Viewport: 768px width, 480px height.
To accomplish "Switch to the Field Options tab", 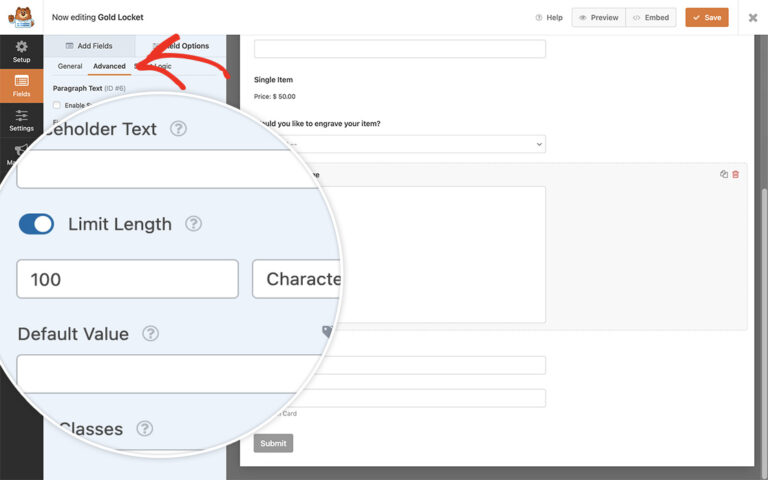I will (181, 46).
